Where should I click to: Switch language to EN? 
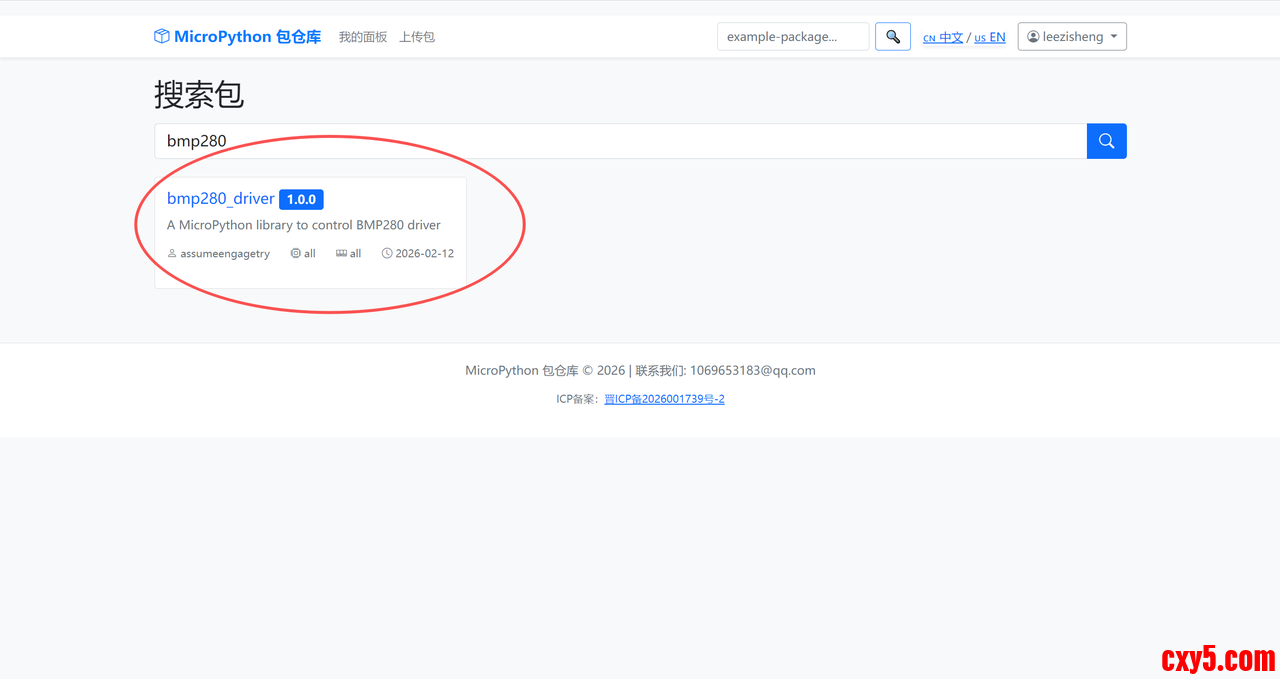990,38
